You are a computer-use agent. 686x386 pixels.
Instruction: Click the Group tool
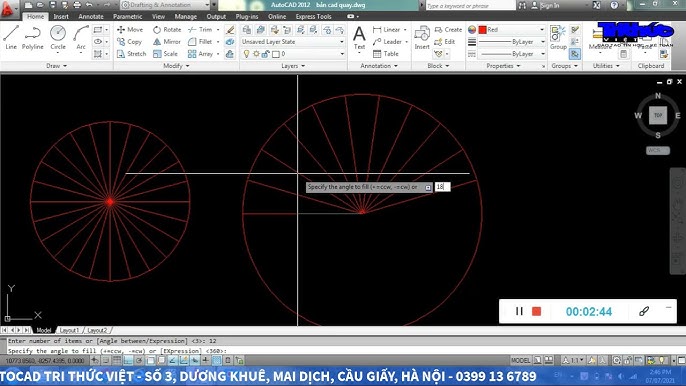558,38
